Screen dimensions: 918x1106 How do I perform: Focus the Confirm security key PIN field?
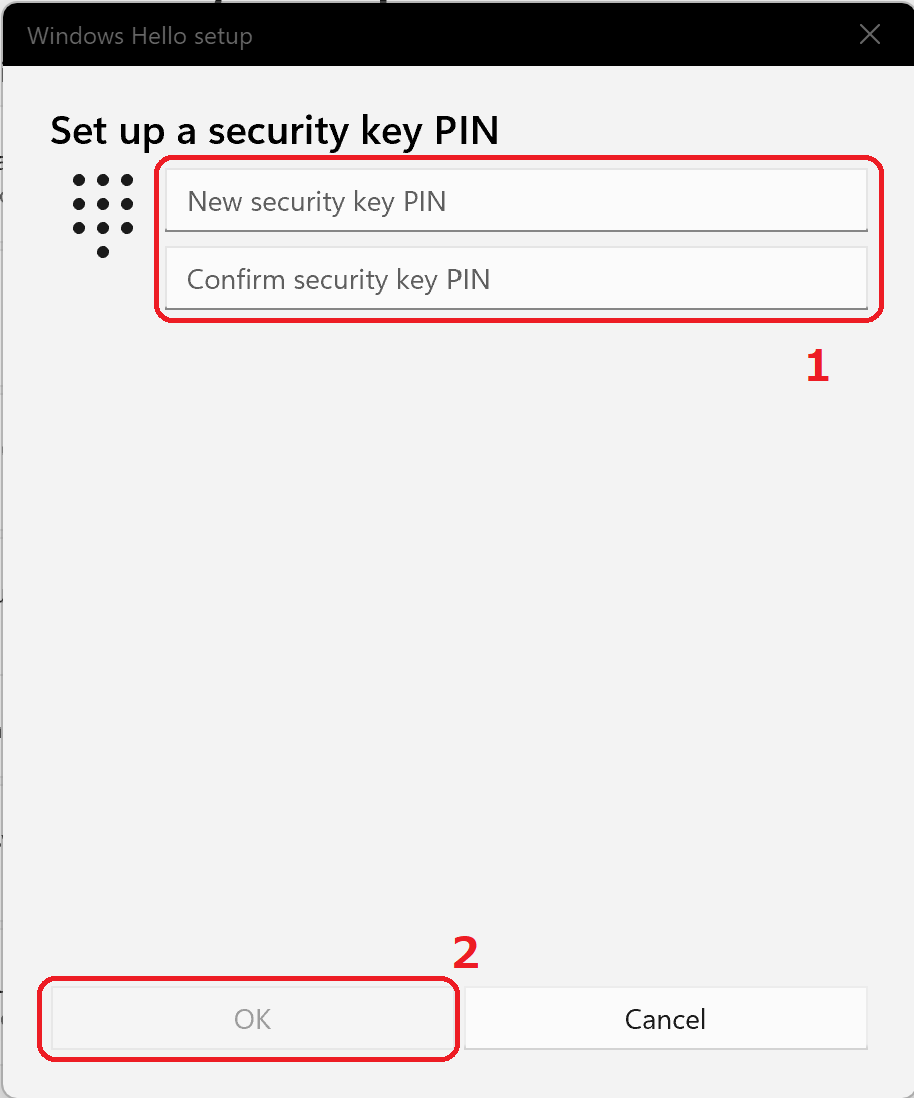click(x=515, y=279)
